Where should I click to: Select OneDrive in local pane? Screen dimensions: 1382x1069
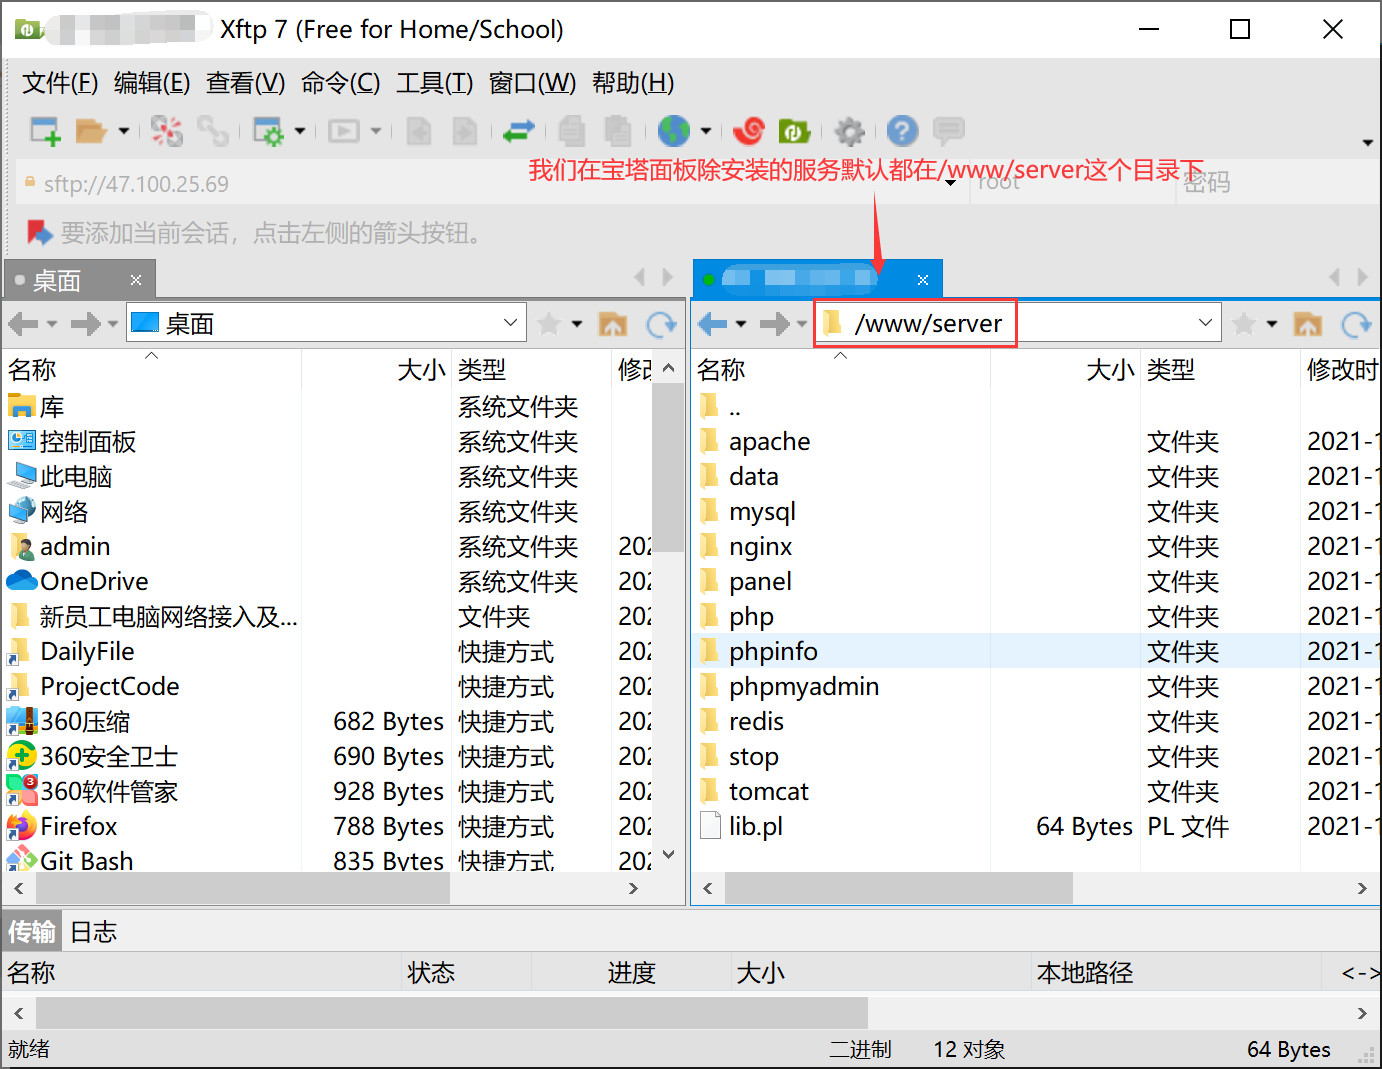pyautogui.click(x=94, y=581)
